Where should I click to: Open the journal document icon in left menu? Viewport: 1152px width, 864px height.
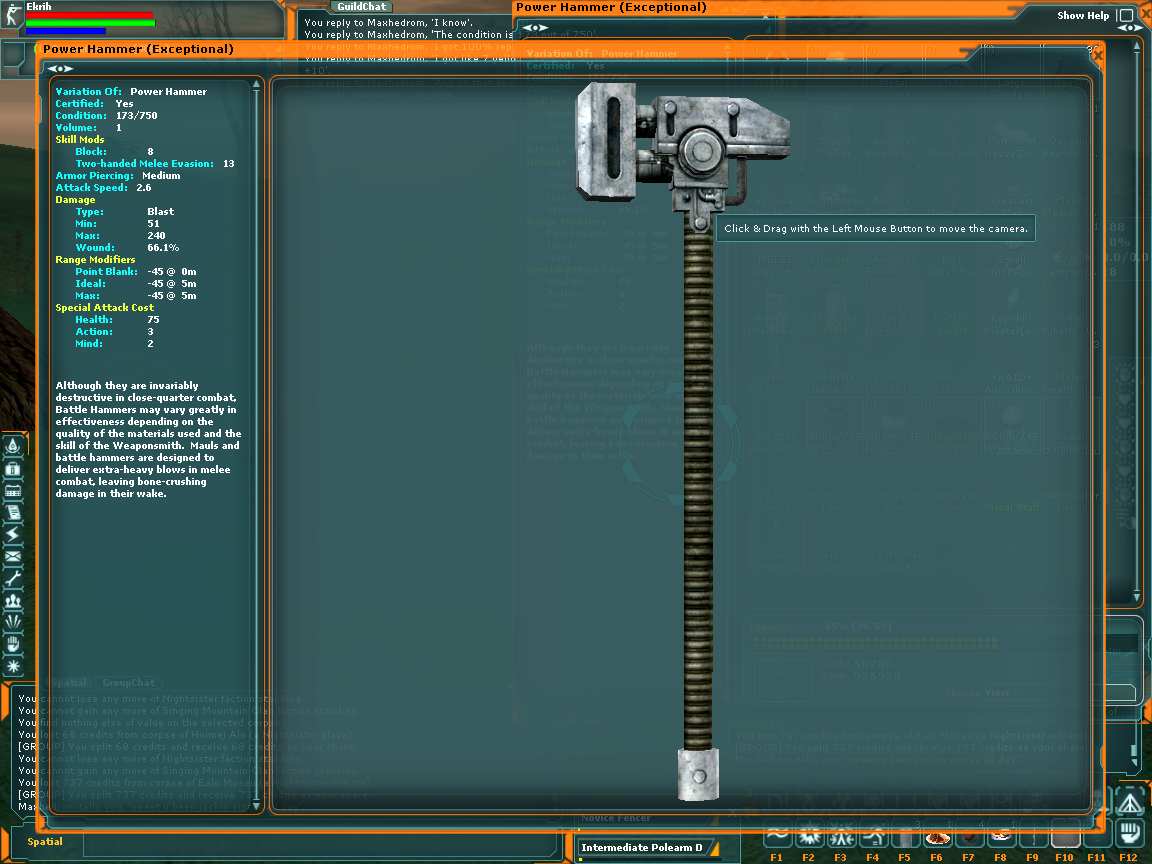click(x=13, y=513)
